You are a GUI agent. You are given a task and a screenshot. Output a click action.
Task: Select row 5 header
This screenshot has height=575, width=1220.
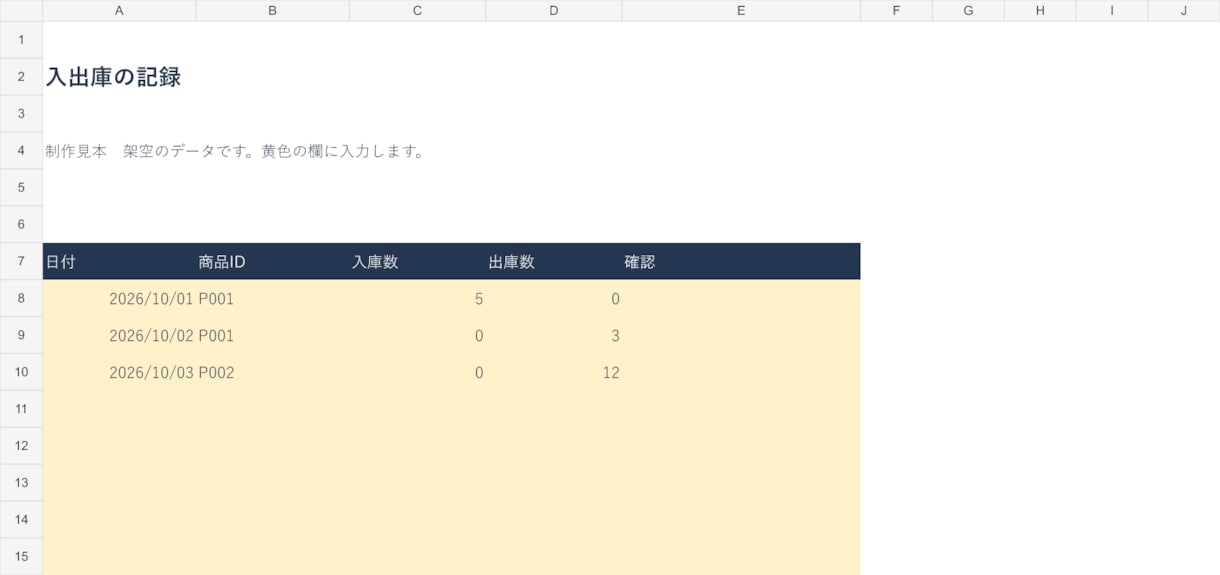pyautogui.click(x=21, y=188)
